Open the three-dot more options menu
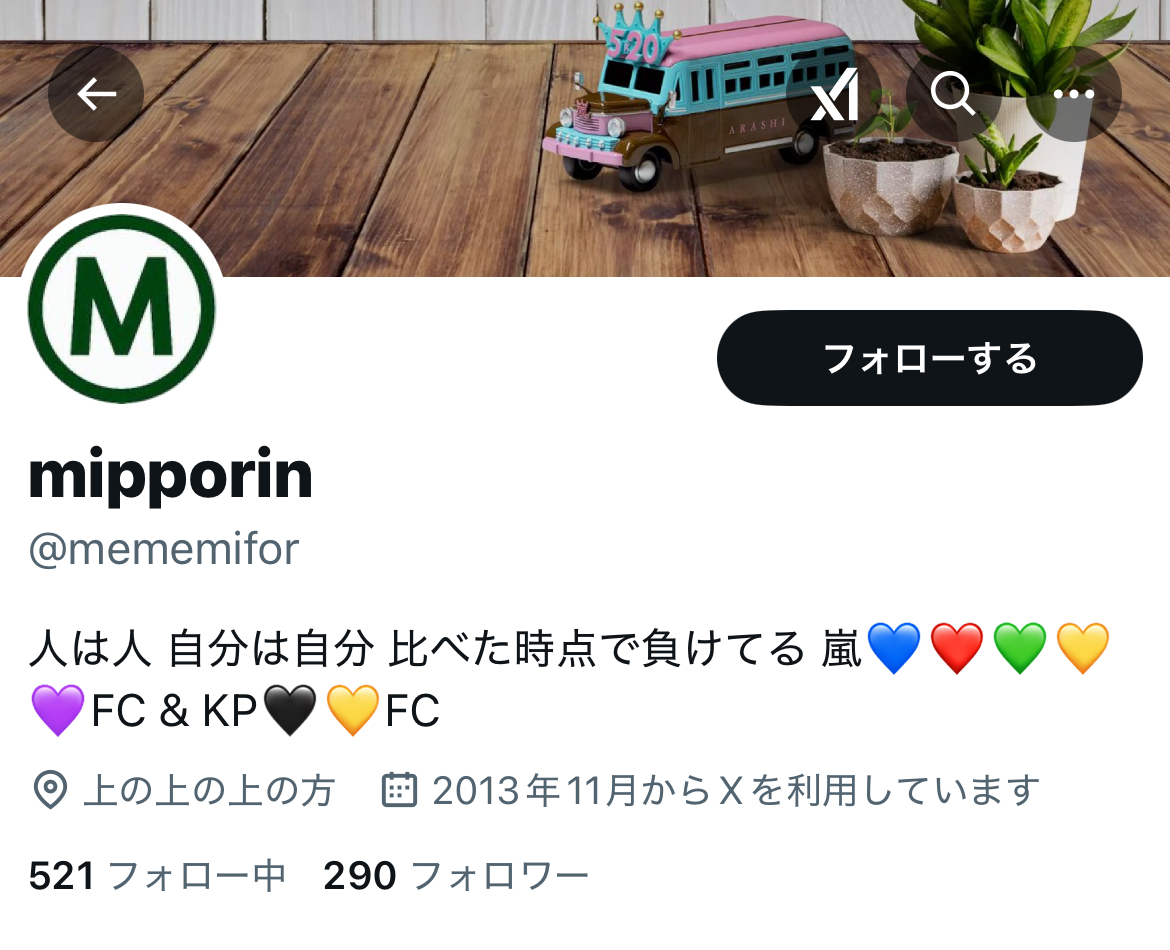This screenshot has height=950, width=1170. (x=1074, y=94)
